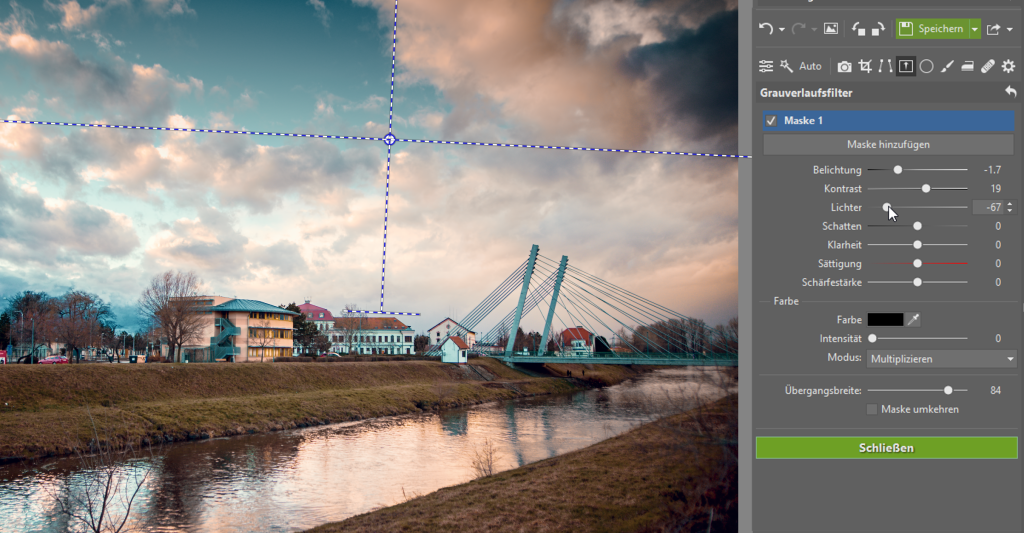The height and width of the screenshot is (533, 1024).
Task: Uncheck the Maske 1 checkbox
Action: pyautogui.click(x=771, y=121)
